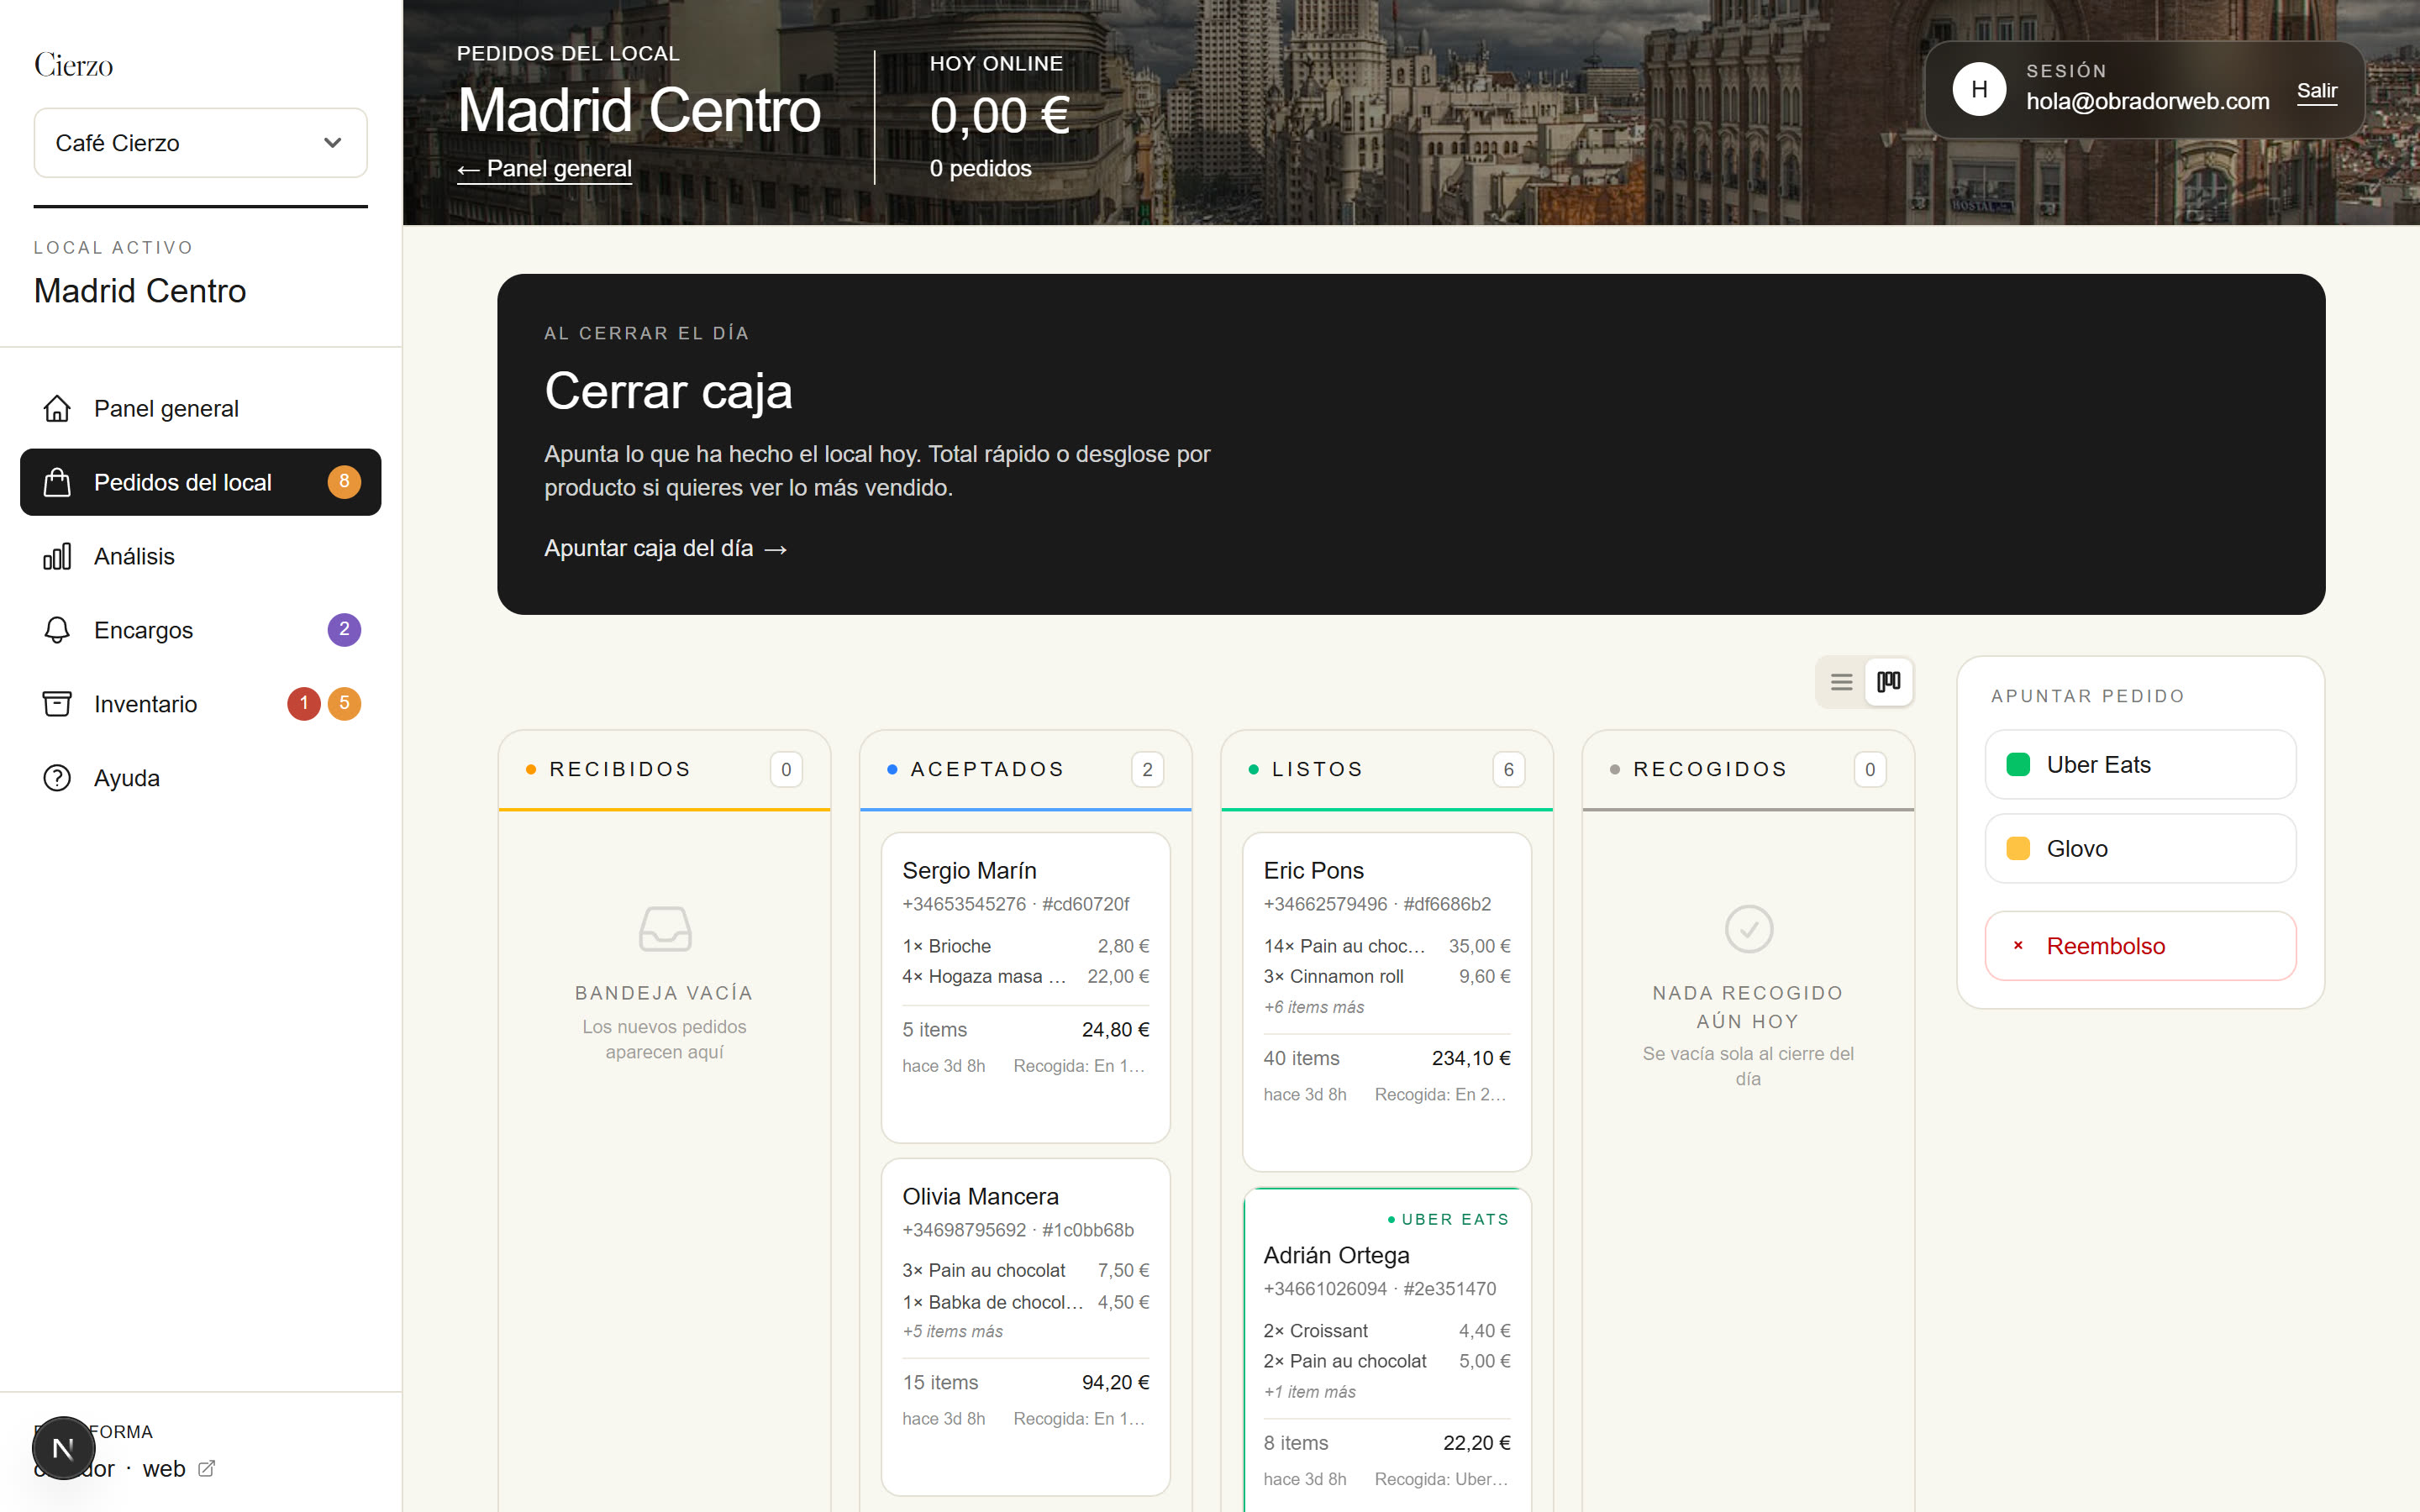Add a Glovo order
2420x1512 pixels.
[2140, 849]
